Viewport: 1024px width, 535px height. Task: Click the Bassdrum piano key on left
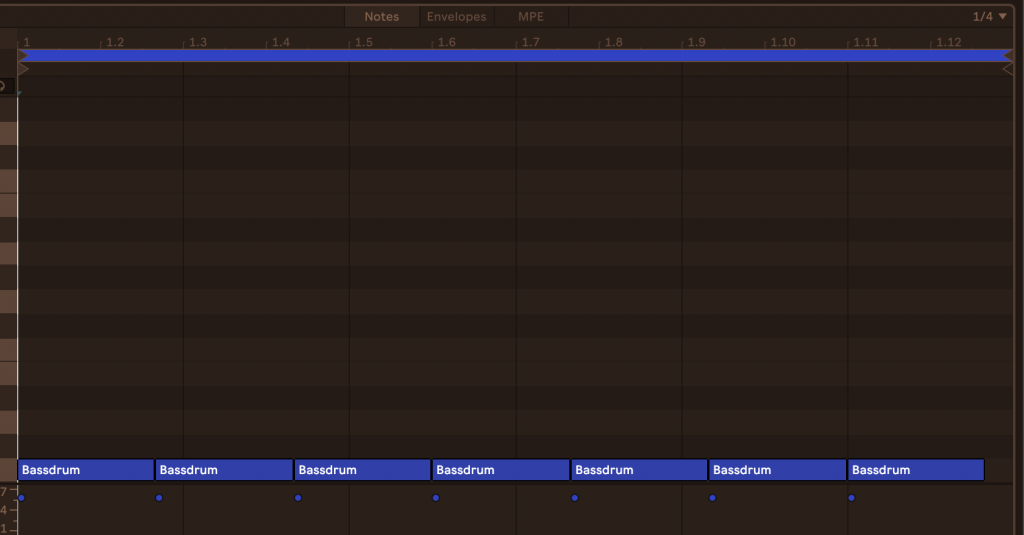tap(8, 470)
